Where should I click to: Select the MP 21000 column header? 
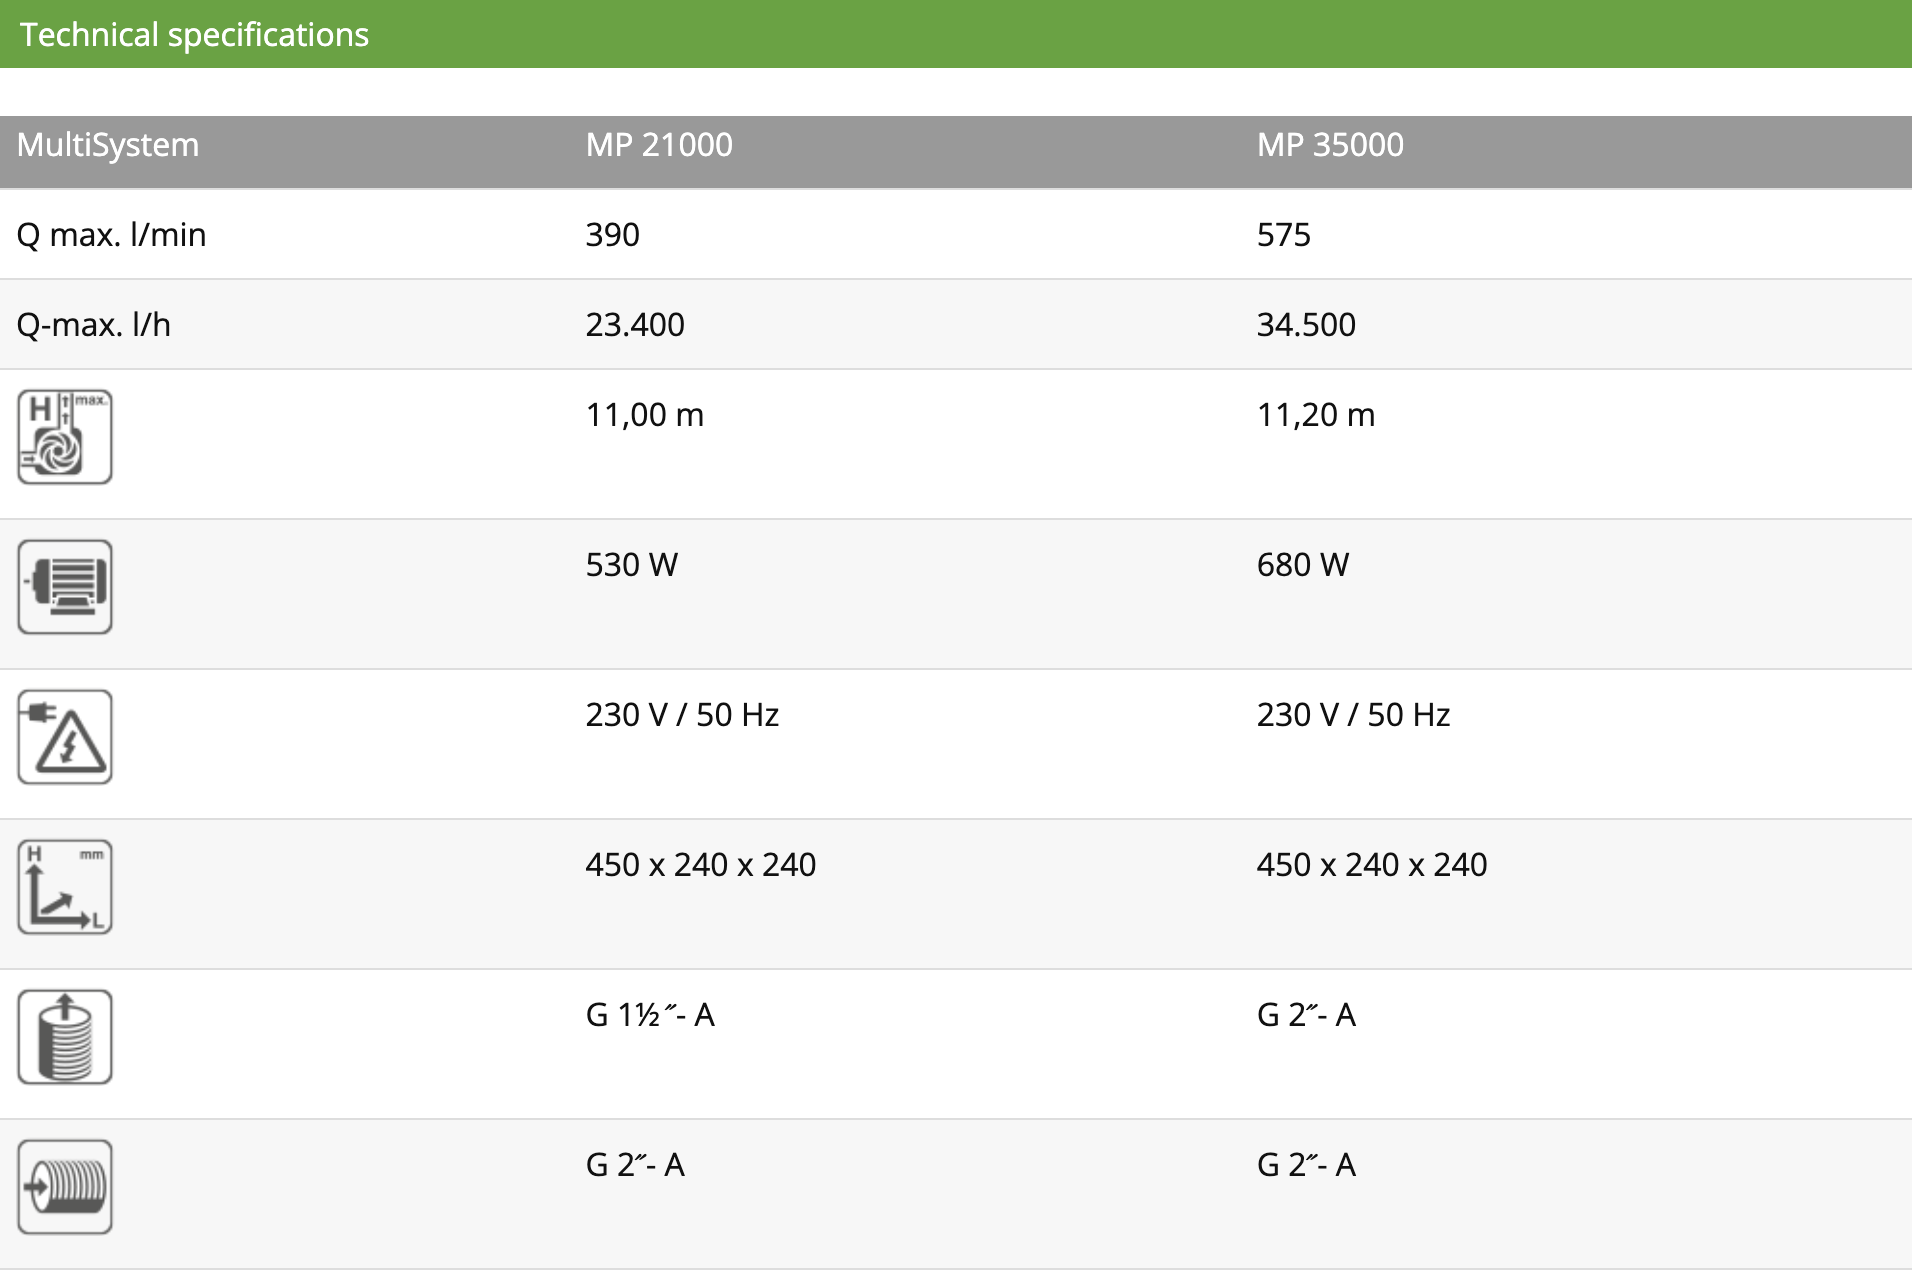659,145
